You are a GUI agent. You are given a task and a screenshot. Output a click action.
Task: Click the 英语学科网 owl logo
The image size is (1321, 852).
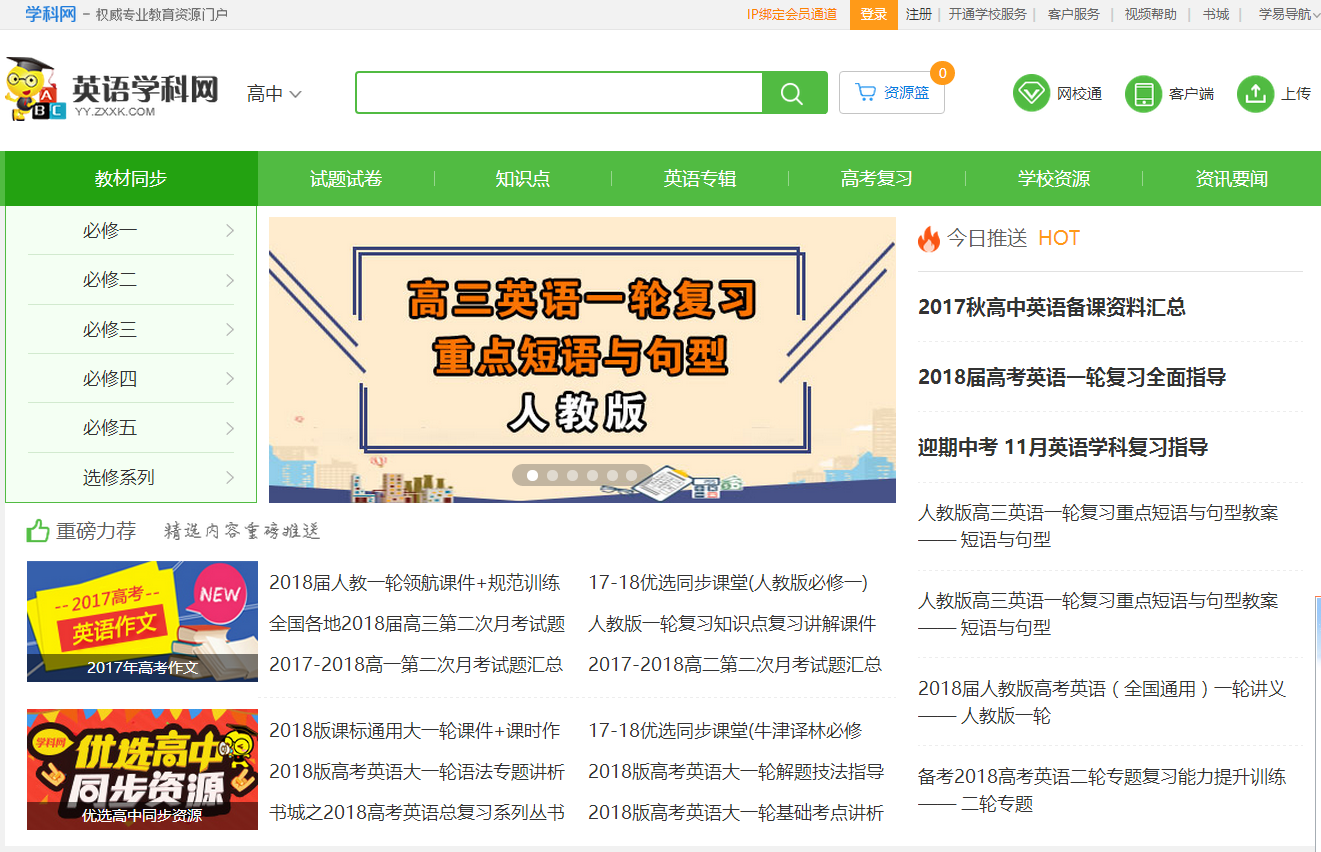click(112, 89)
